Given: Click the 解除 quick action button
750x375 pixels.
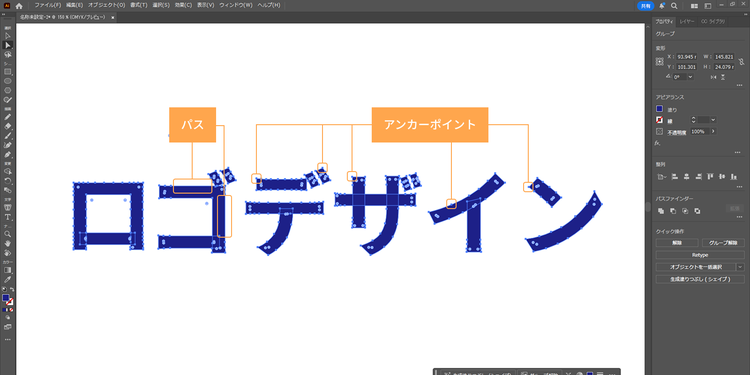Looking at the screenshot, I should click(x=677, y=243).
